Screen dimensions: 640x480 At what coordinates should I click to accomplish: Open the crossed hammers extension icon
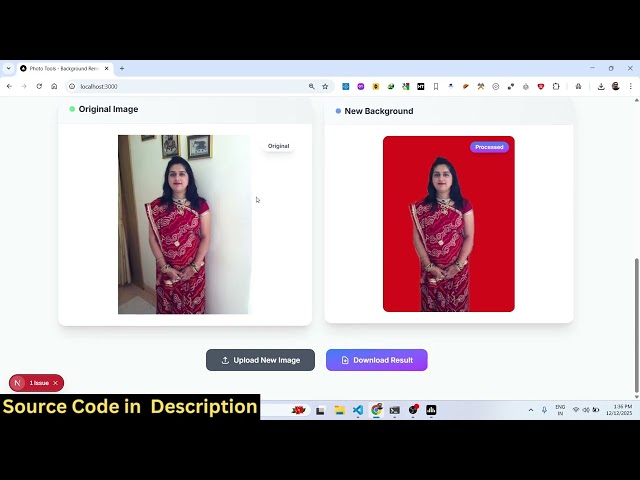[481, 86]
